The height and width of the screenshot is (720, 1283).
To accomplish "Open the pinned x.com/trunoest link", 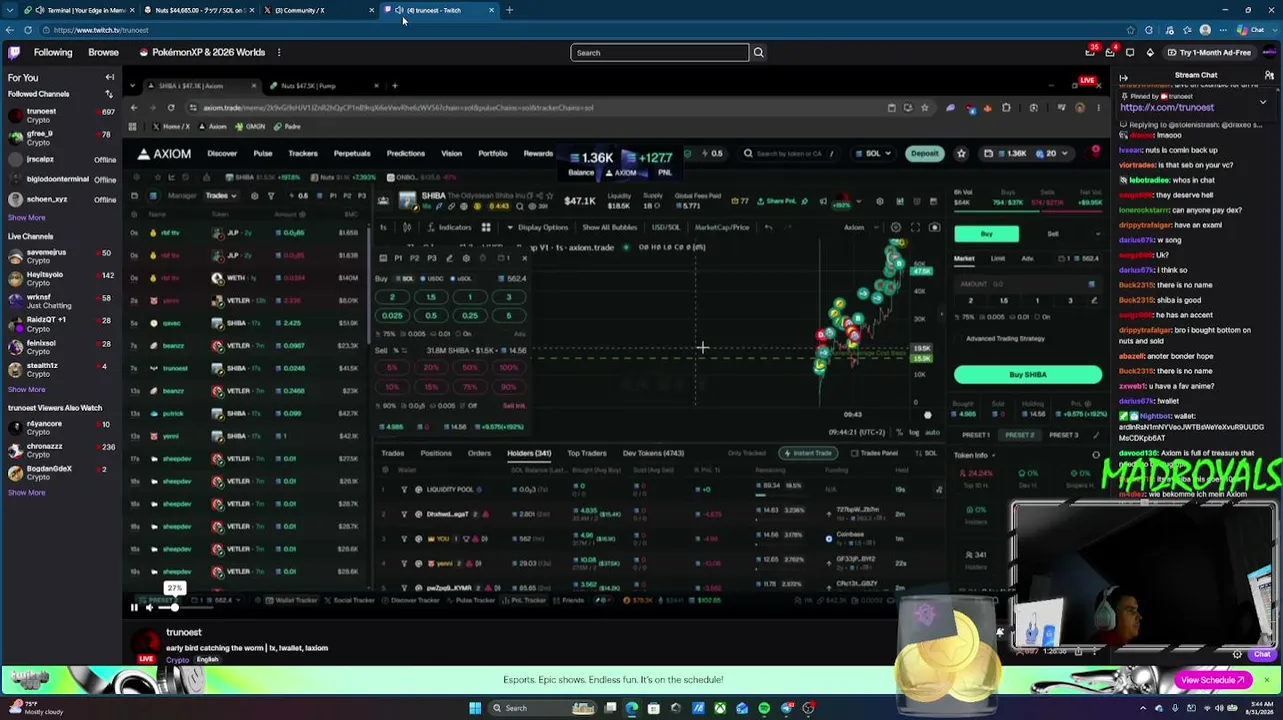I will [x=1167, y=107].
